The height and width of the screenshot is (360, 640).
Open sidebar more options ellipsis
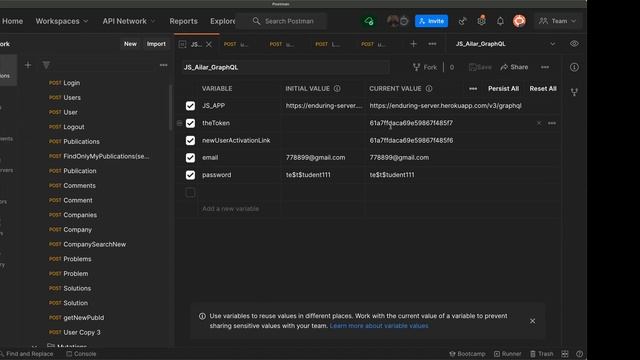pos(163,65)
